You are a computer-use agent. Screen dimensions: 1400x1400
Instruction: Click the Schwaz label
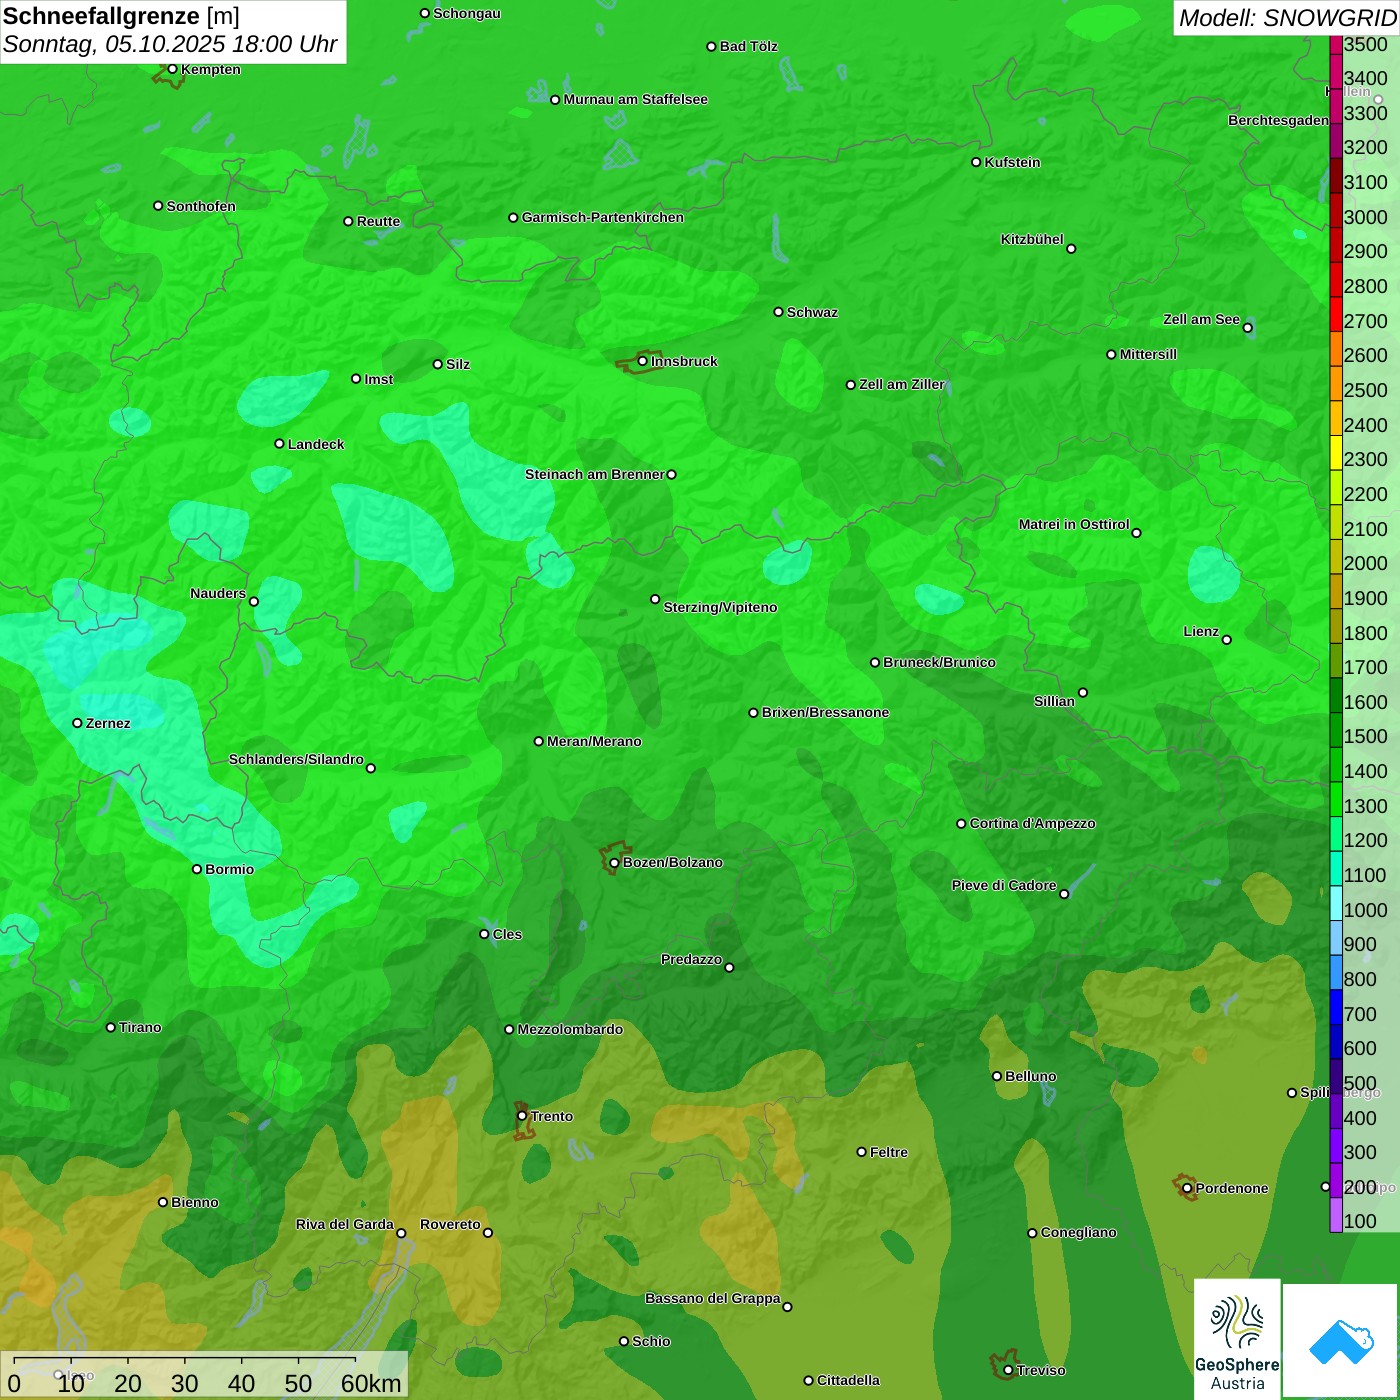[812, 312]
